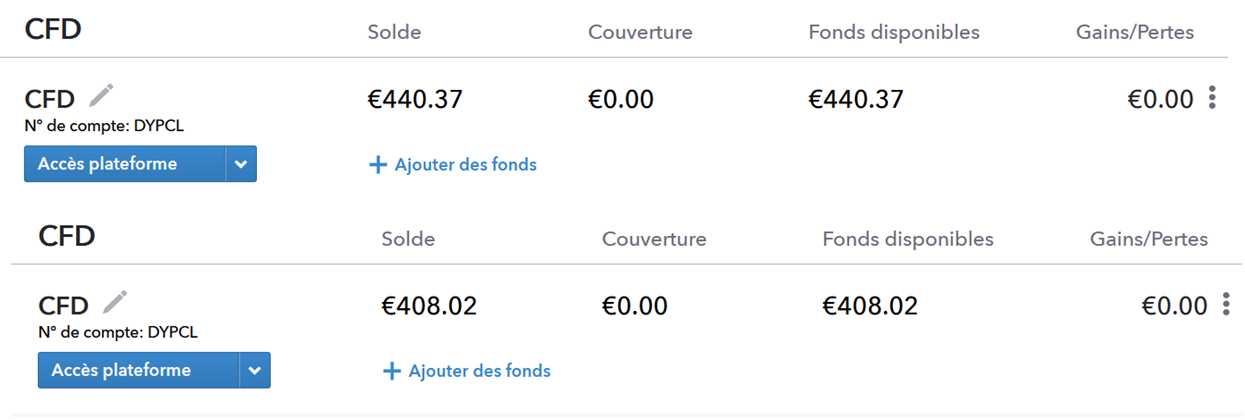Click Ajouter des fonds under the €408.02 balance
Image resolution: width=1245 pixels, height=420 pixels.
tap(479, 371)
